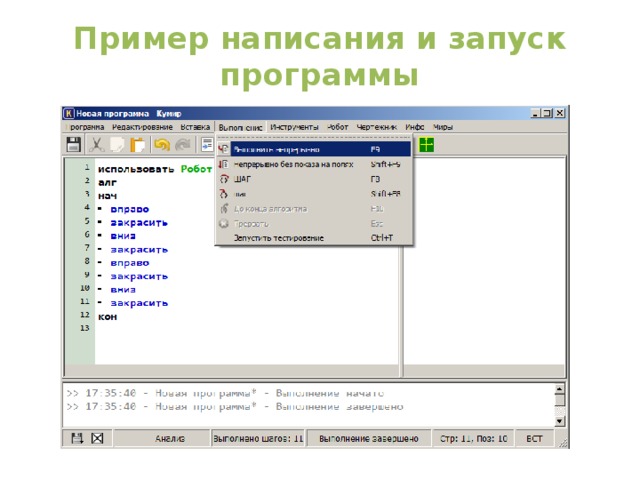The height and width of the screenshot is (480, 640).
Task: Click the output panel scroll up arrow
Action: click(x=560, y=389)
